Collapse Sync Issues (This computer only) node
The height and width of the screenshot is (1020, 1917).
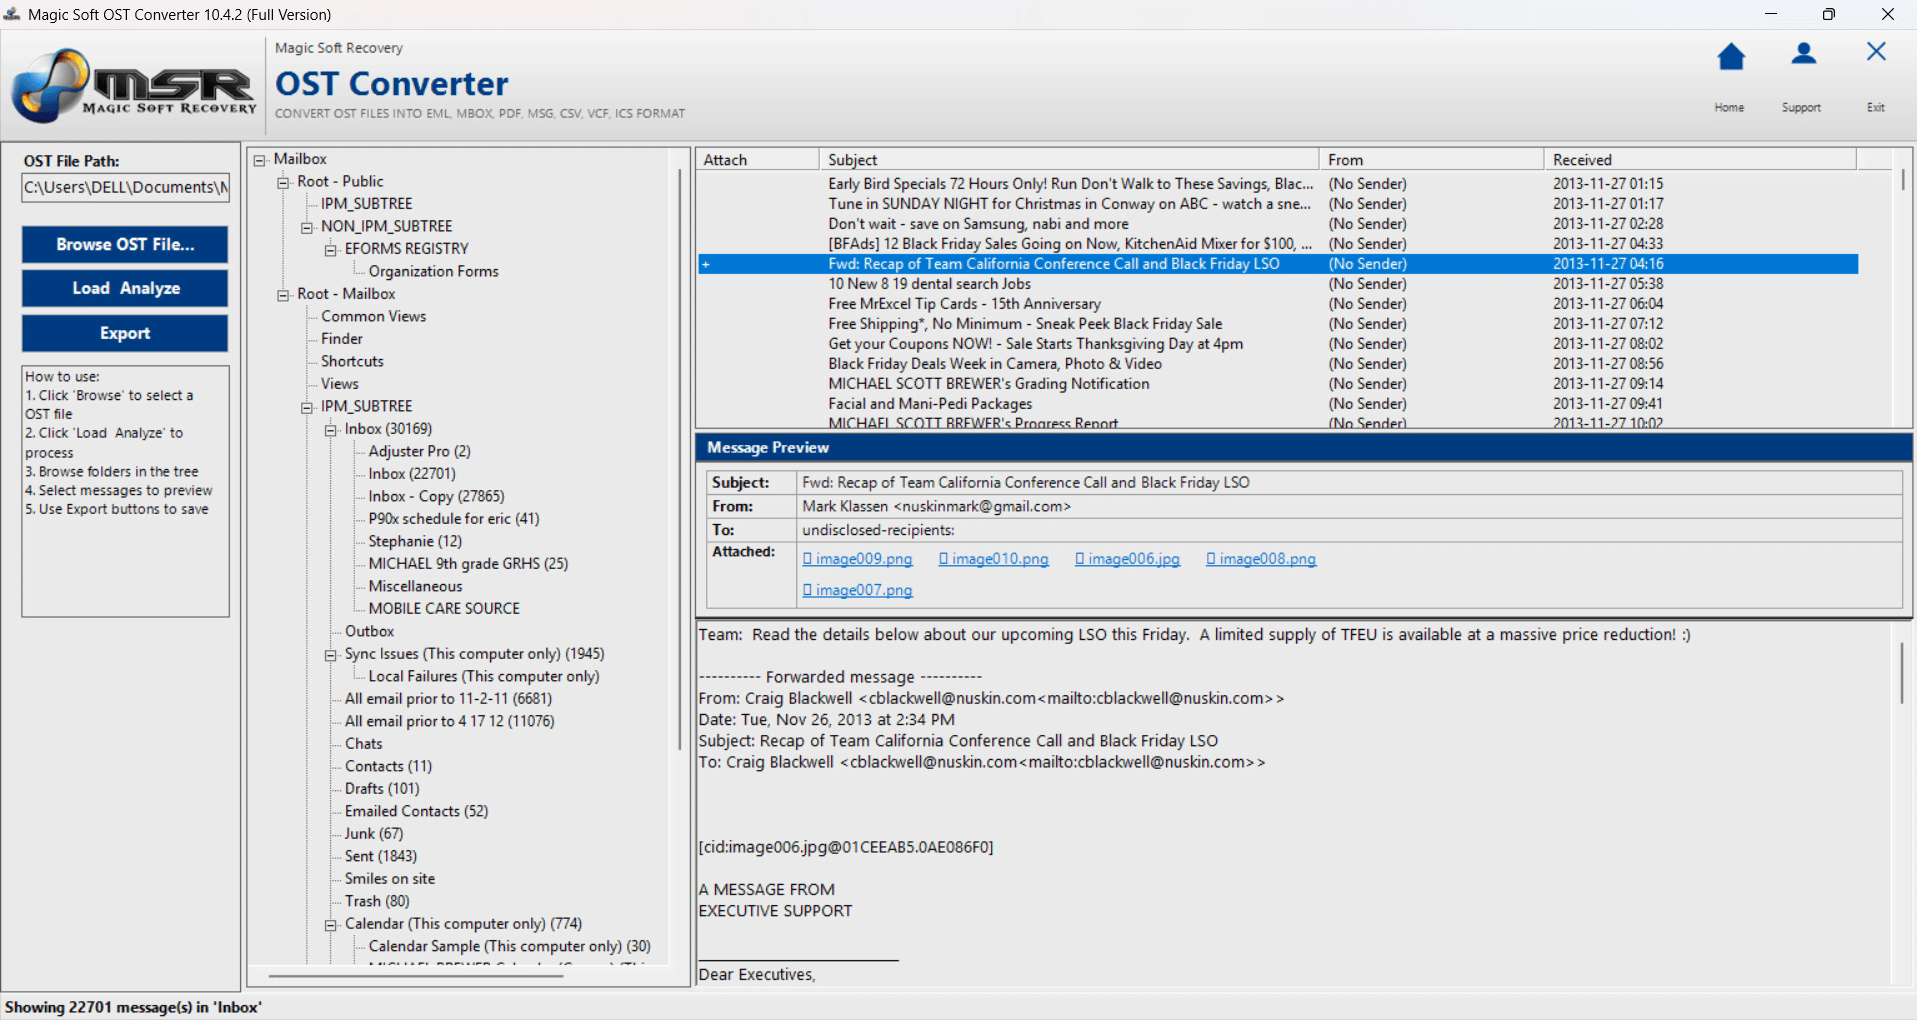click(331, 655)
